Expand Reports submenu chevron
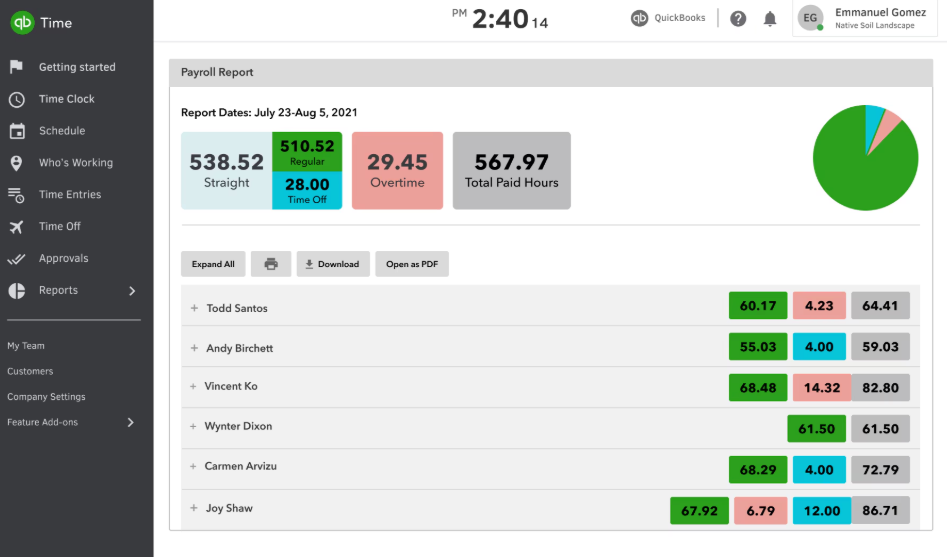This screenshot has width=947, height=557. coord(132,291)
